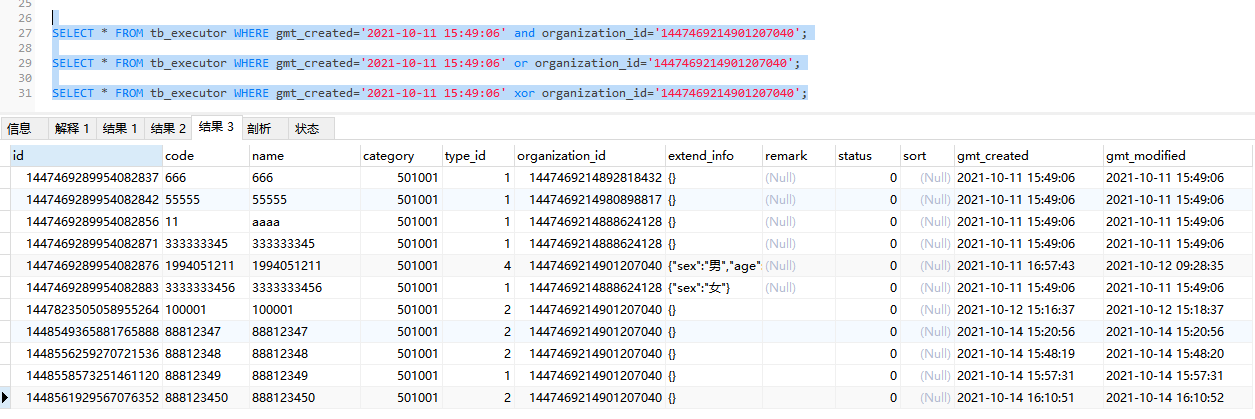Select code cell 55555
This screenshot has width=1255, height=419.
[205, 199]
